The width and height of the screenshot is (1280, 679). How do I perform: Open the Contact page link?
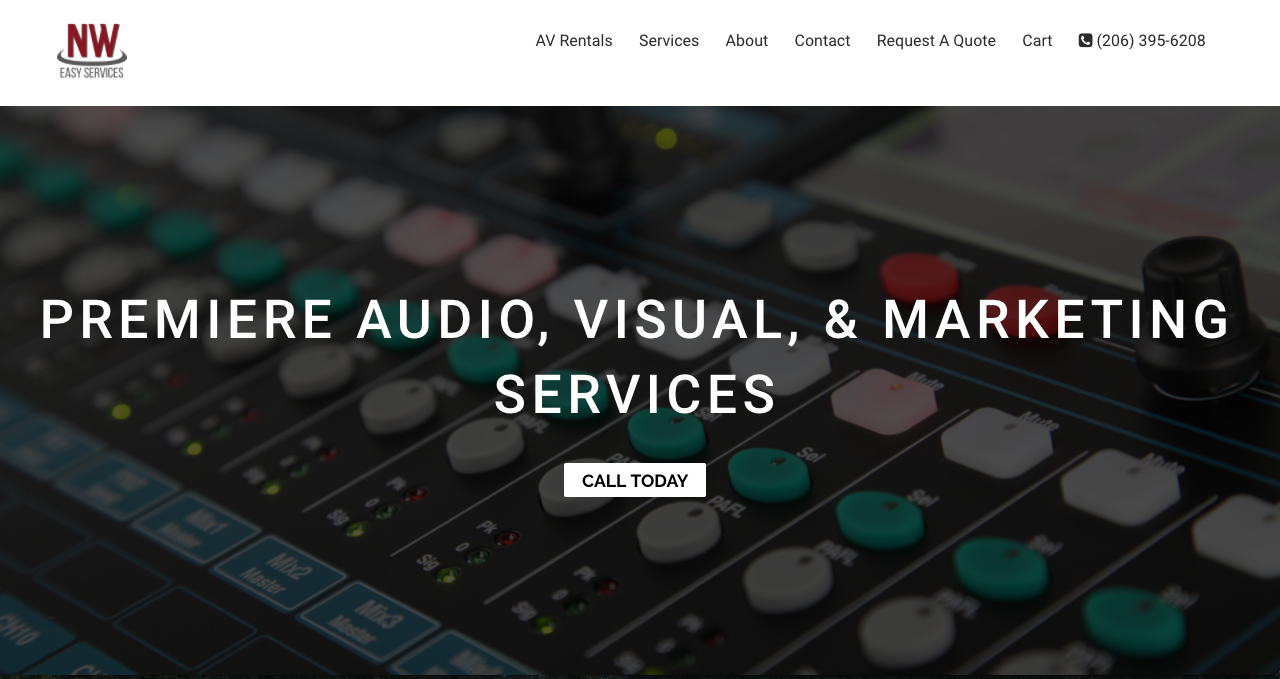coord(822,41)
